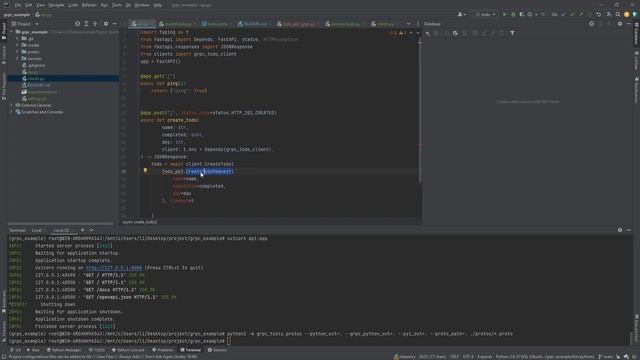Hide the Project panel with the minus icon

(x=115, y=24)
